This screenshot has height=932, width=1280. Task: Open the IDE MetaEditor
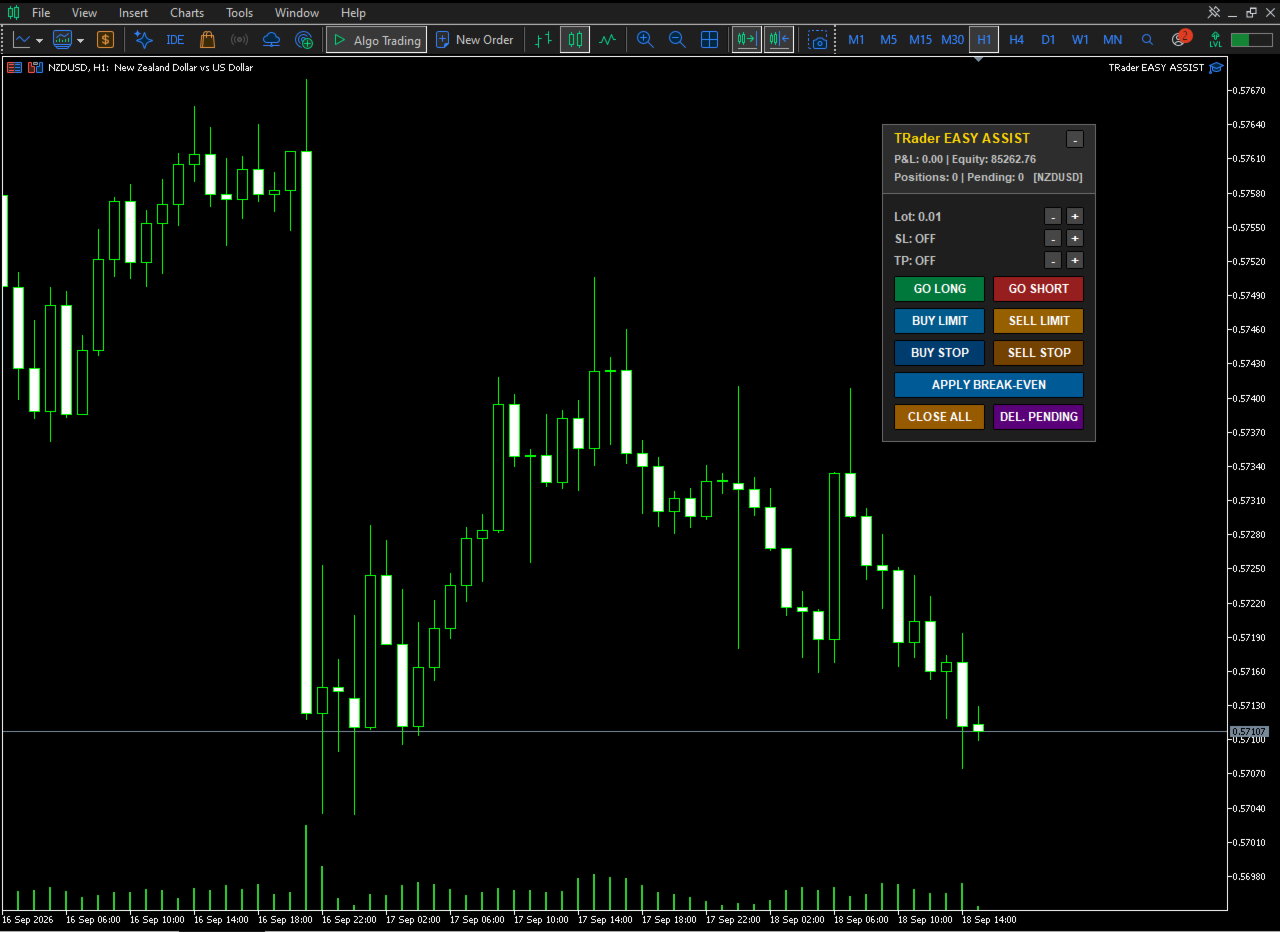pos(175,40)
